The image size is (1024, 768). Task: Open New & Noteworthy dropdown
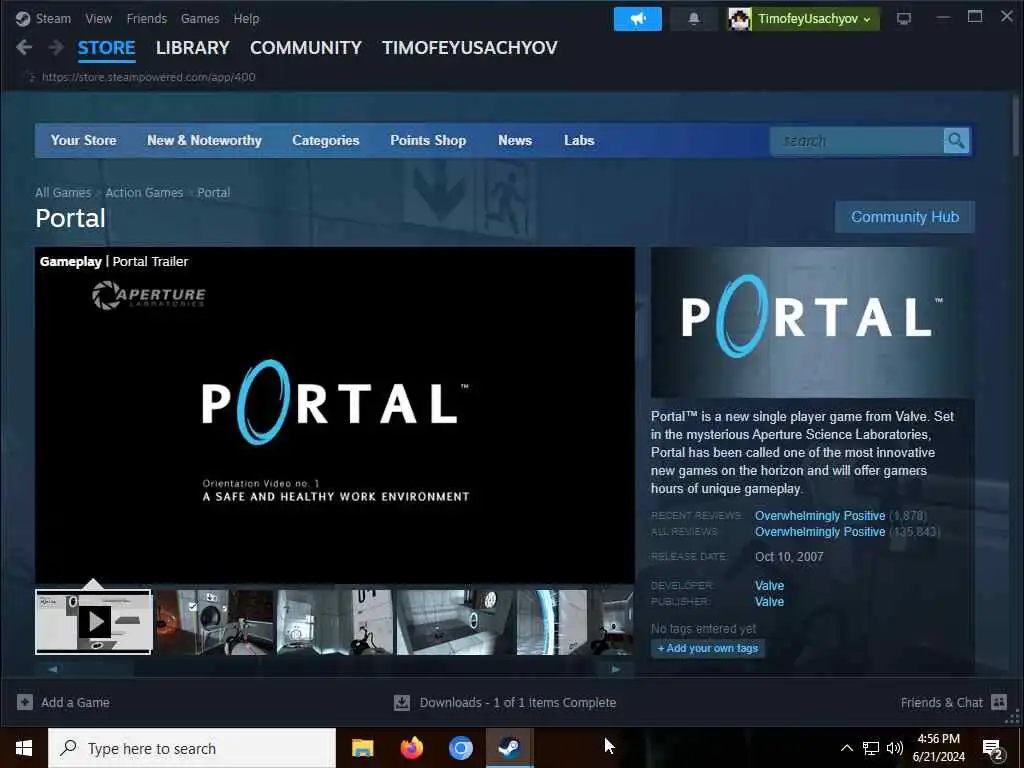[204, 140]
